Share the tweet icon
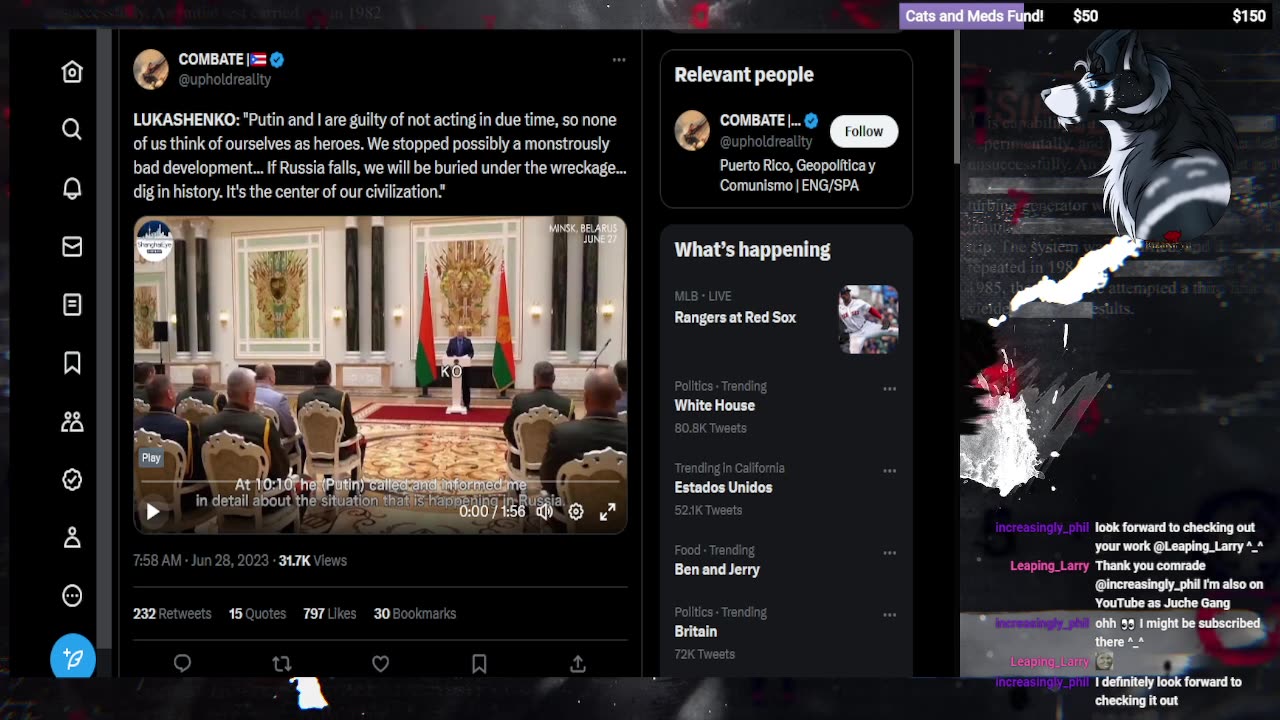The image size is (1280, 720). (x=578, y=664)
